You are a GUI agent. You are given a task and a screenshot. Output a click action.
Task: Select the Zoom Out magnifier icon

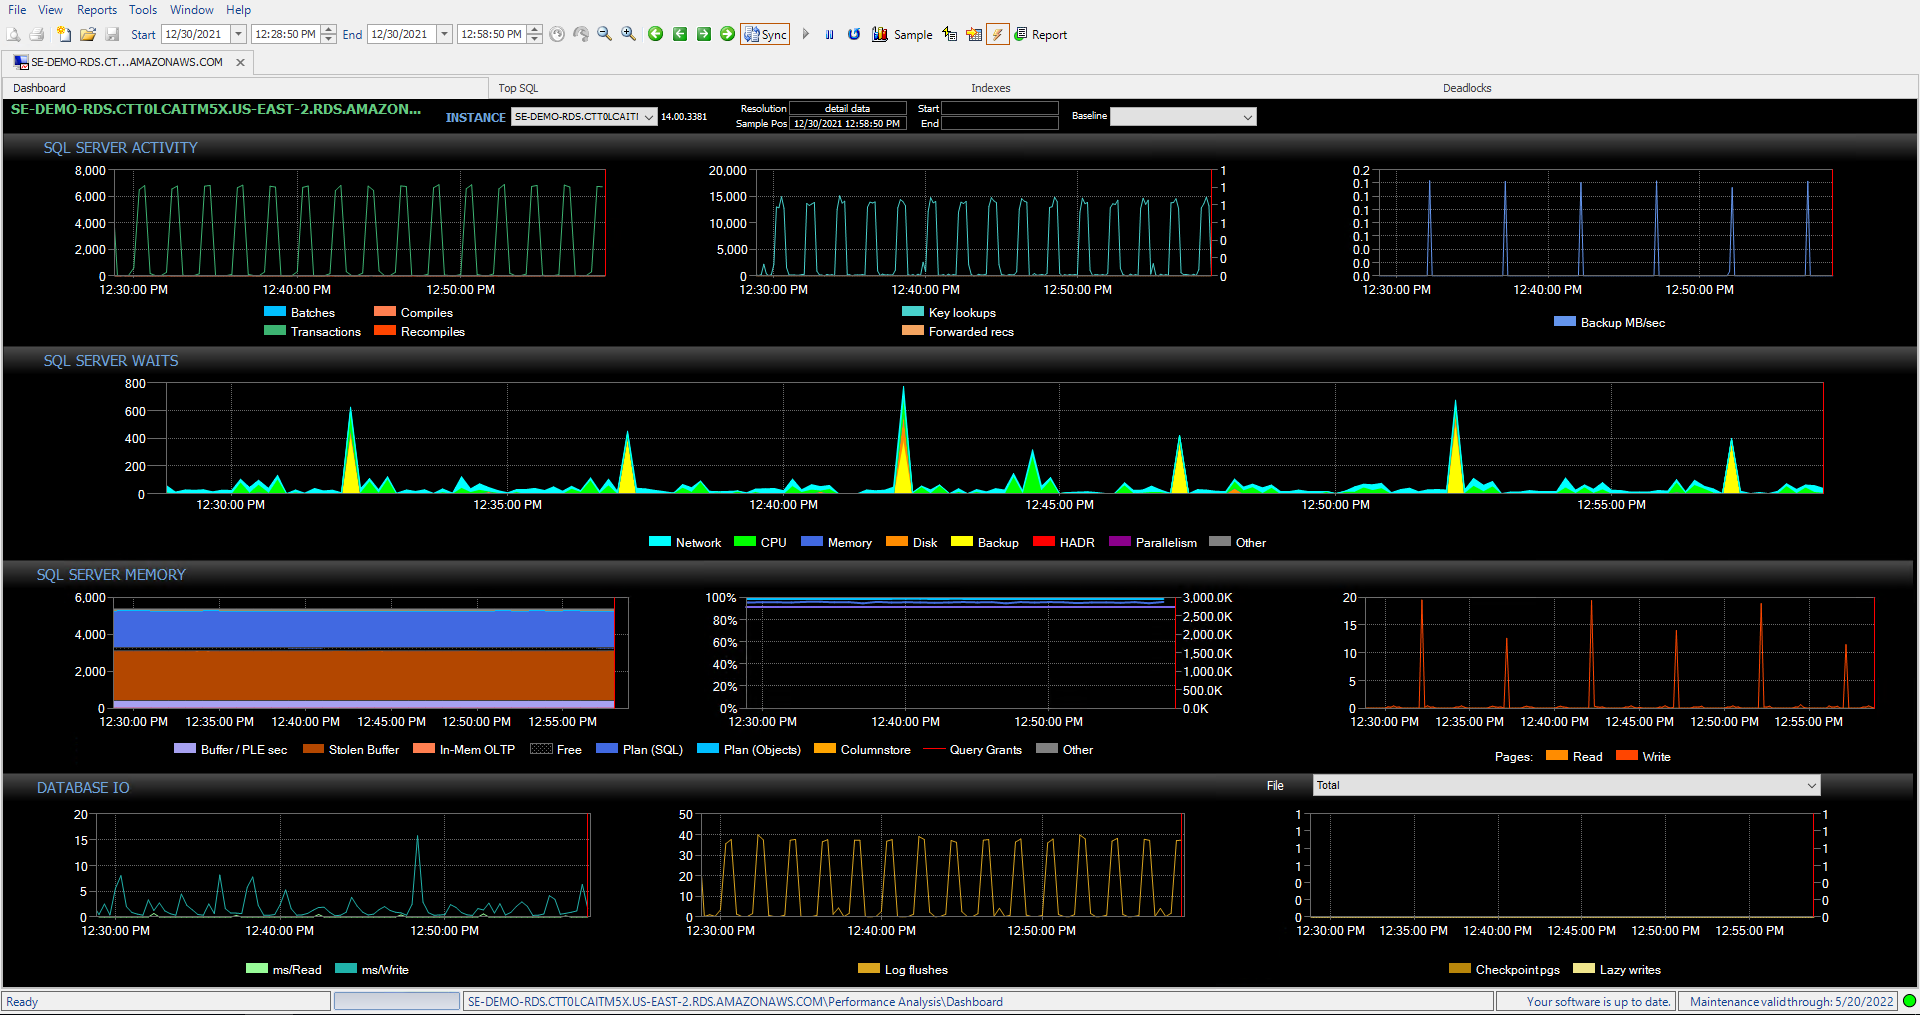[x=603, y=33]
